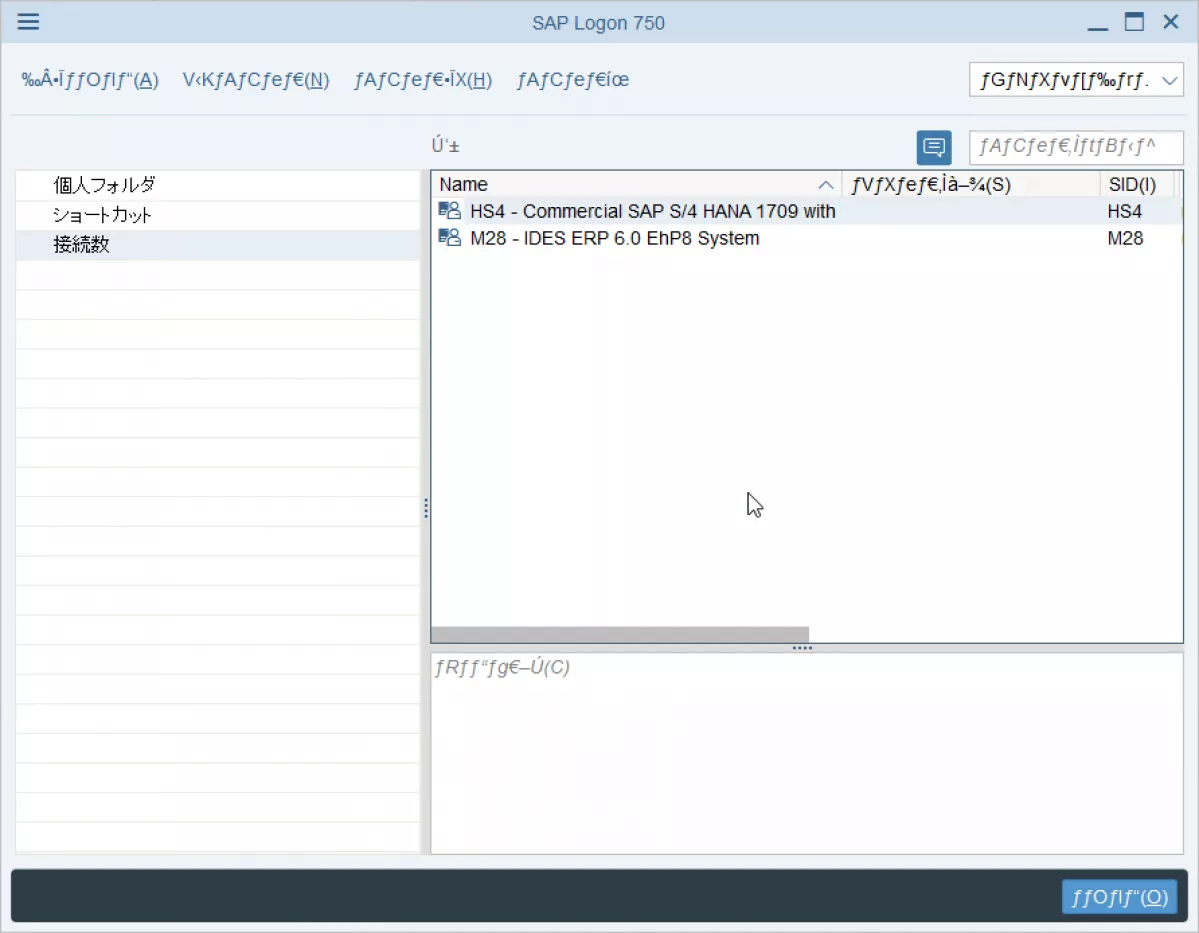Click the vertical splitter handle between panes
Image resolution: width=1199 pixels, height=933 pixels.
425,508
